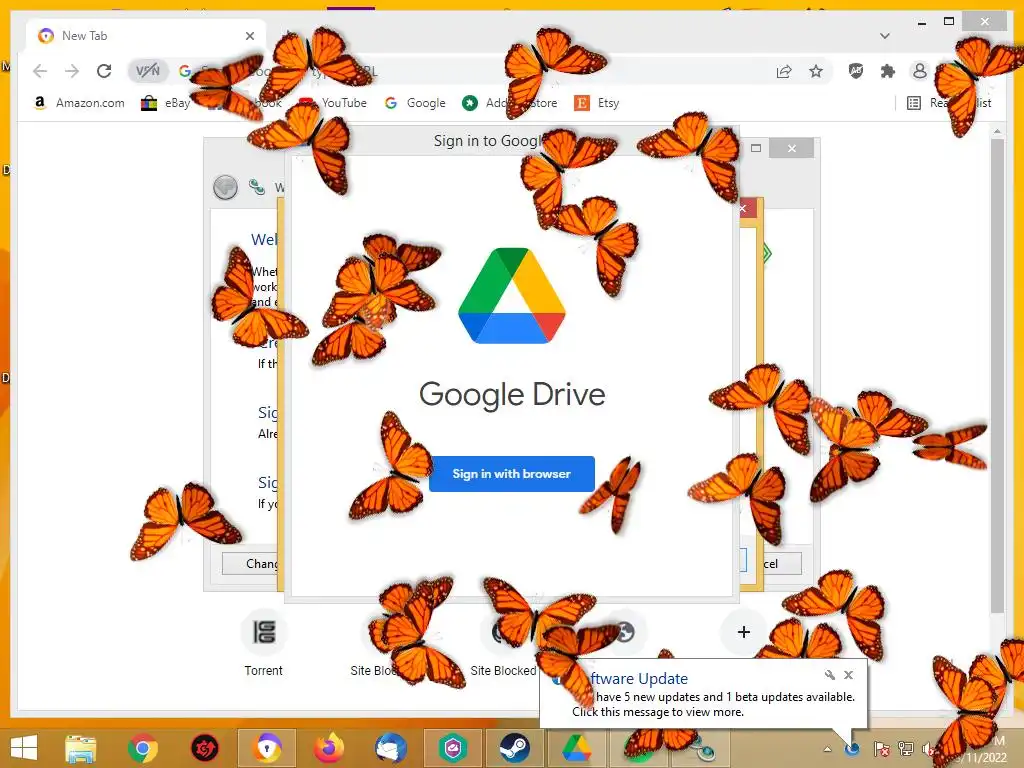This screenshot has width=1024, height=768.
Task: Click the browser vertical scrollbar
Action: coord(997,376)
